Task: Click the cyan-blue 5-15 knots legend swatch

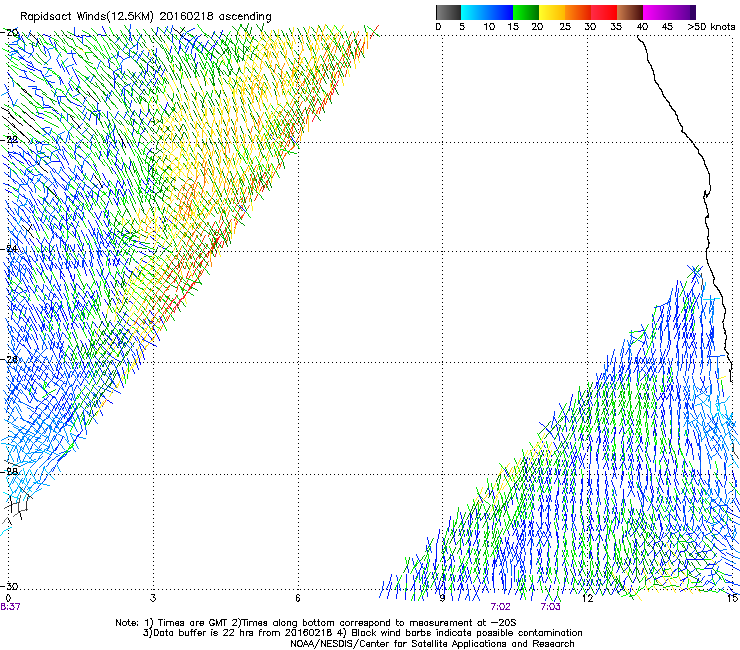Action: pyautogui.click(x=487, y=12)
